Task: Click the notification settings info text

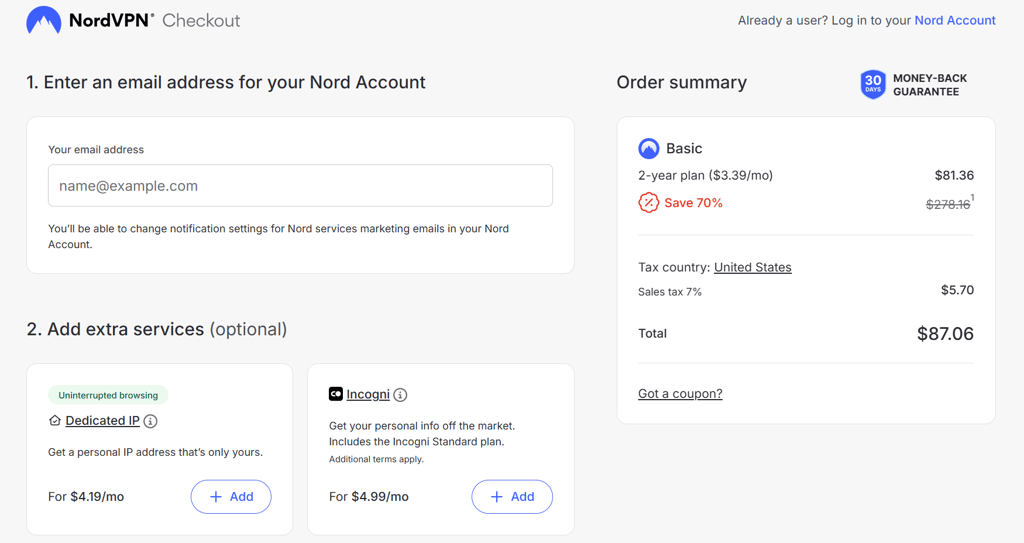Action: 278,237
